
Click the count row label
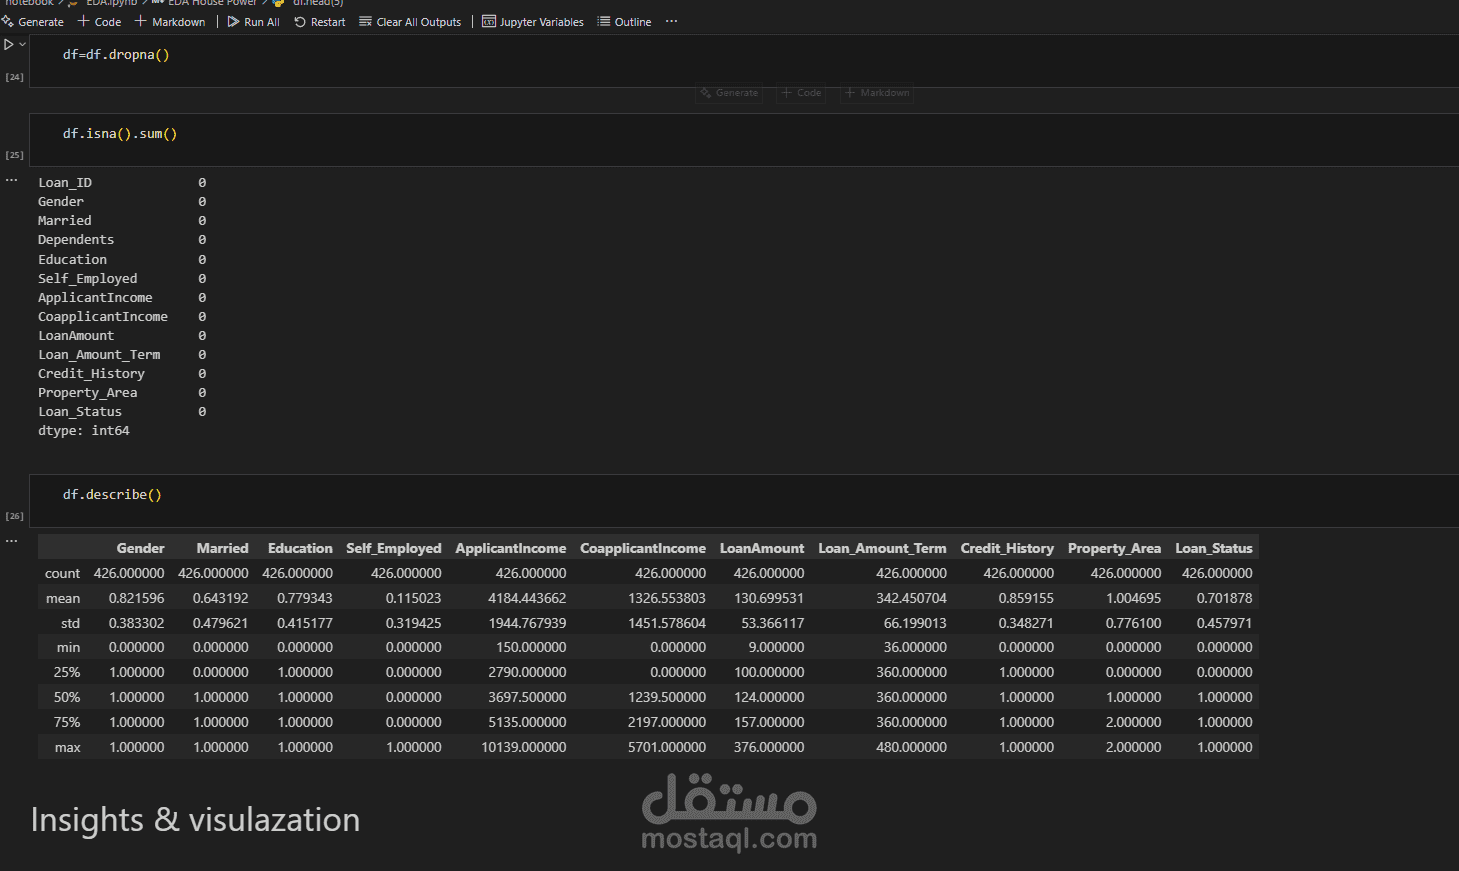tap(62, 573)
